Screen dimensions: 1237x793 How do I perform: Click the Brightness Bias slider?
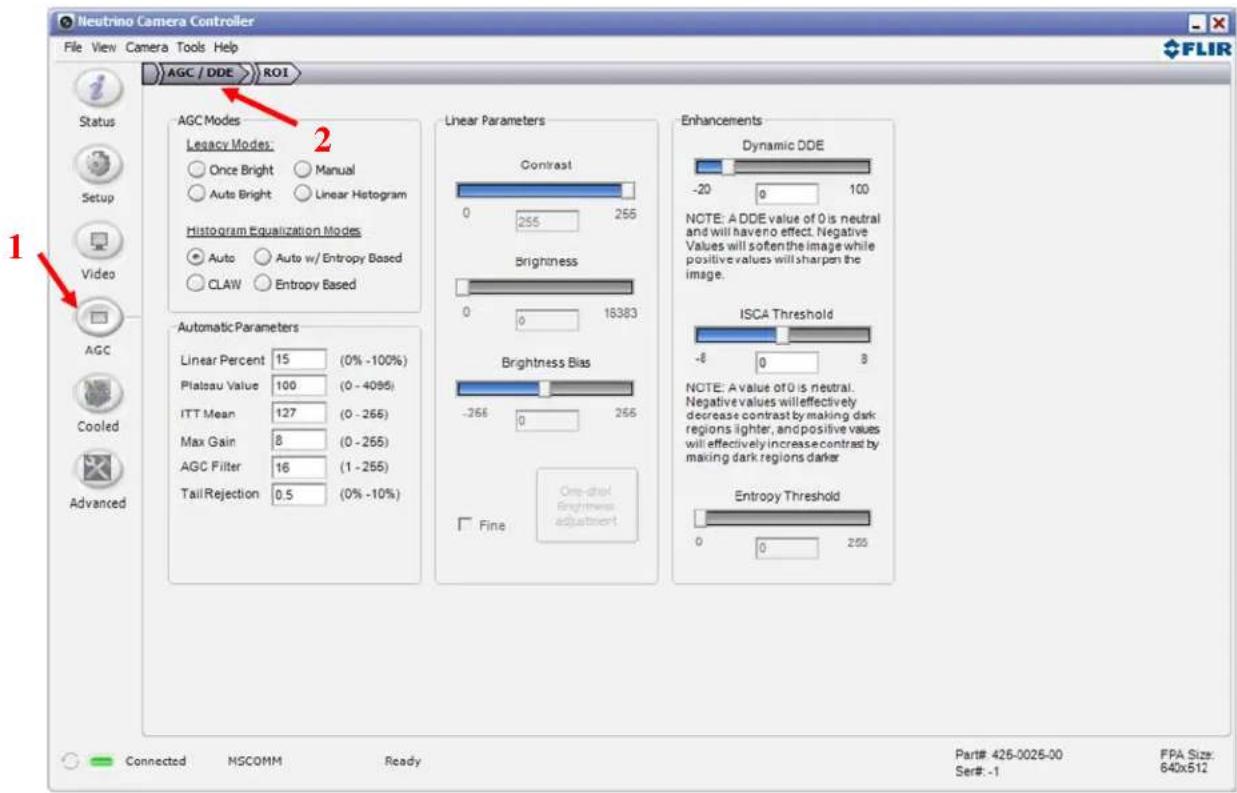coord(545,389)
